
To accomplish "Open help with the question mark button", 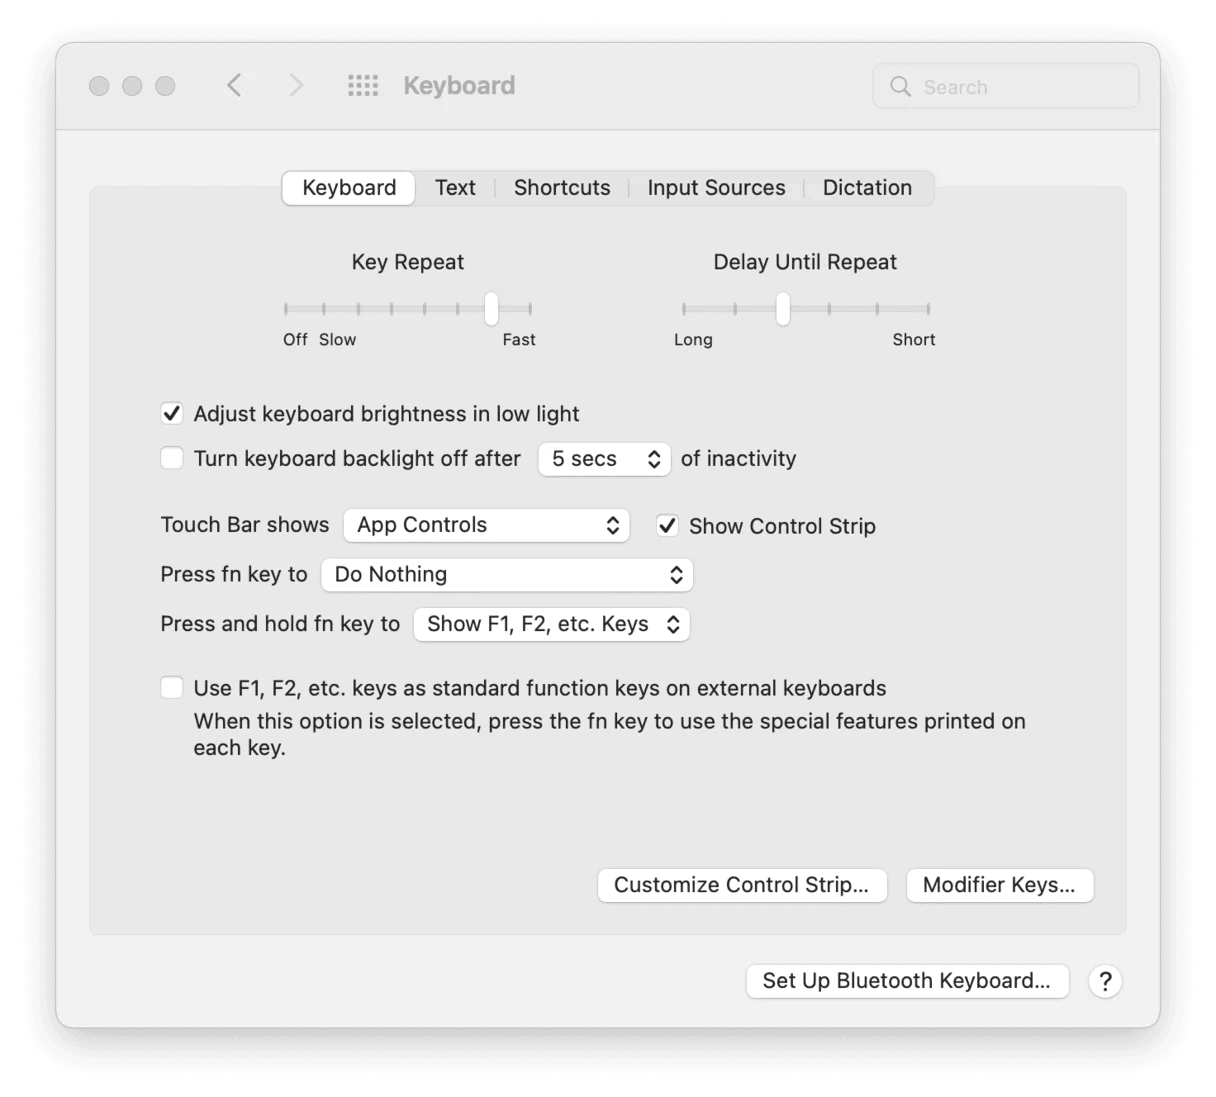I will pyautogui.click(x=1105, y=981).
